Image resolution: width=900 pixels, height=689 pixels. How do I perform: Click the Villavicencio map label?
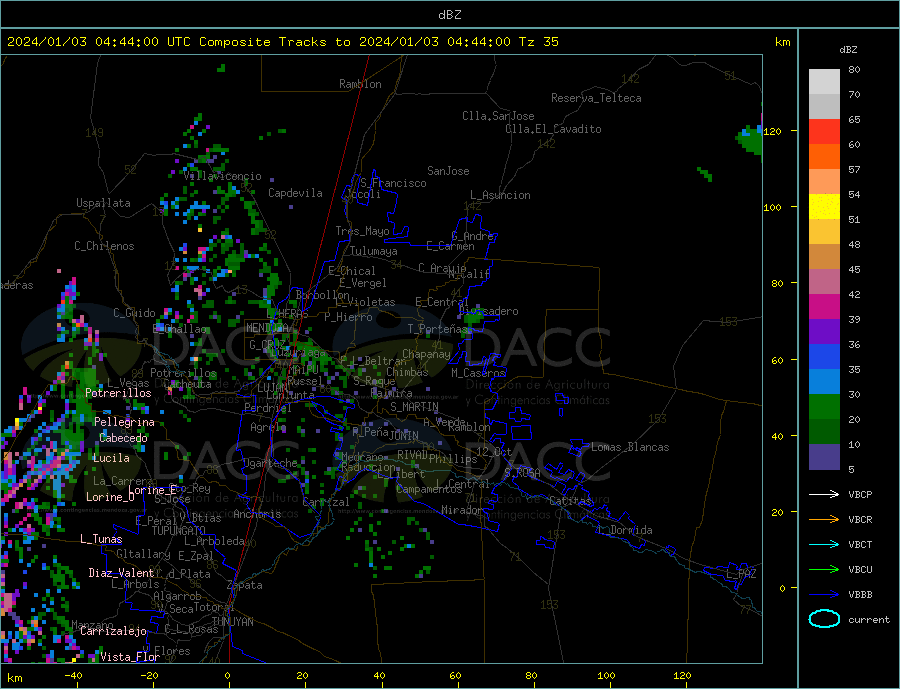coord(222,176)
